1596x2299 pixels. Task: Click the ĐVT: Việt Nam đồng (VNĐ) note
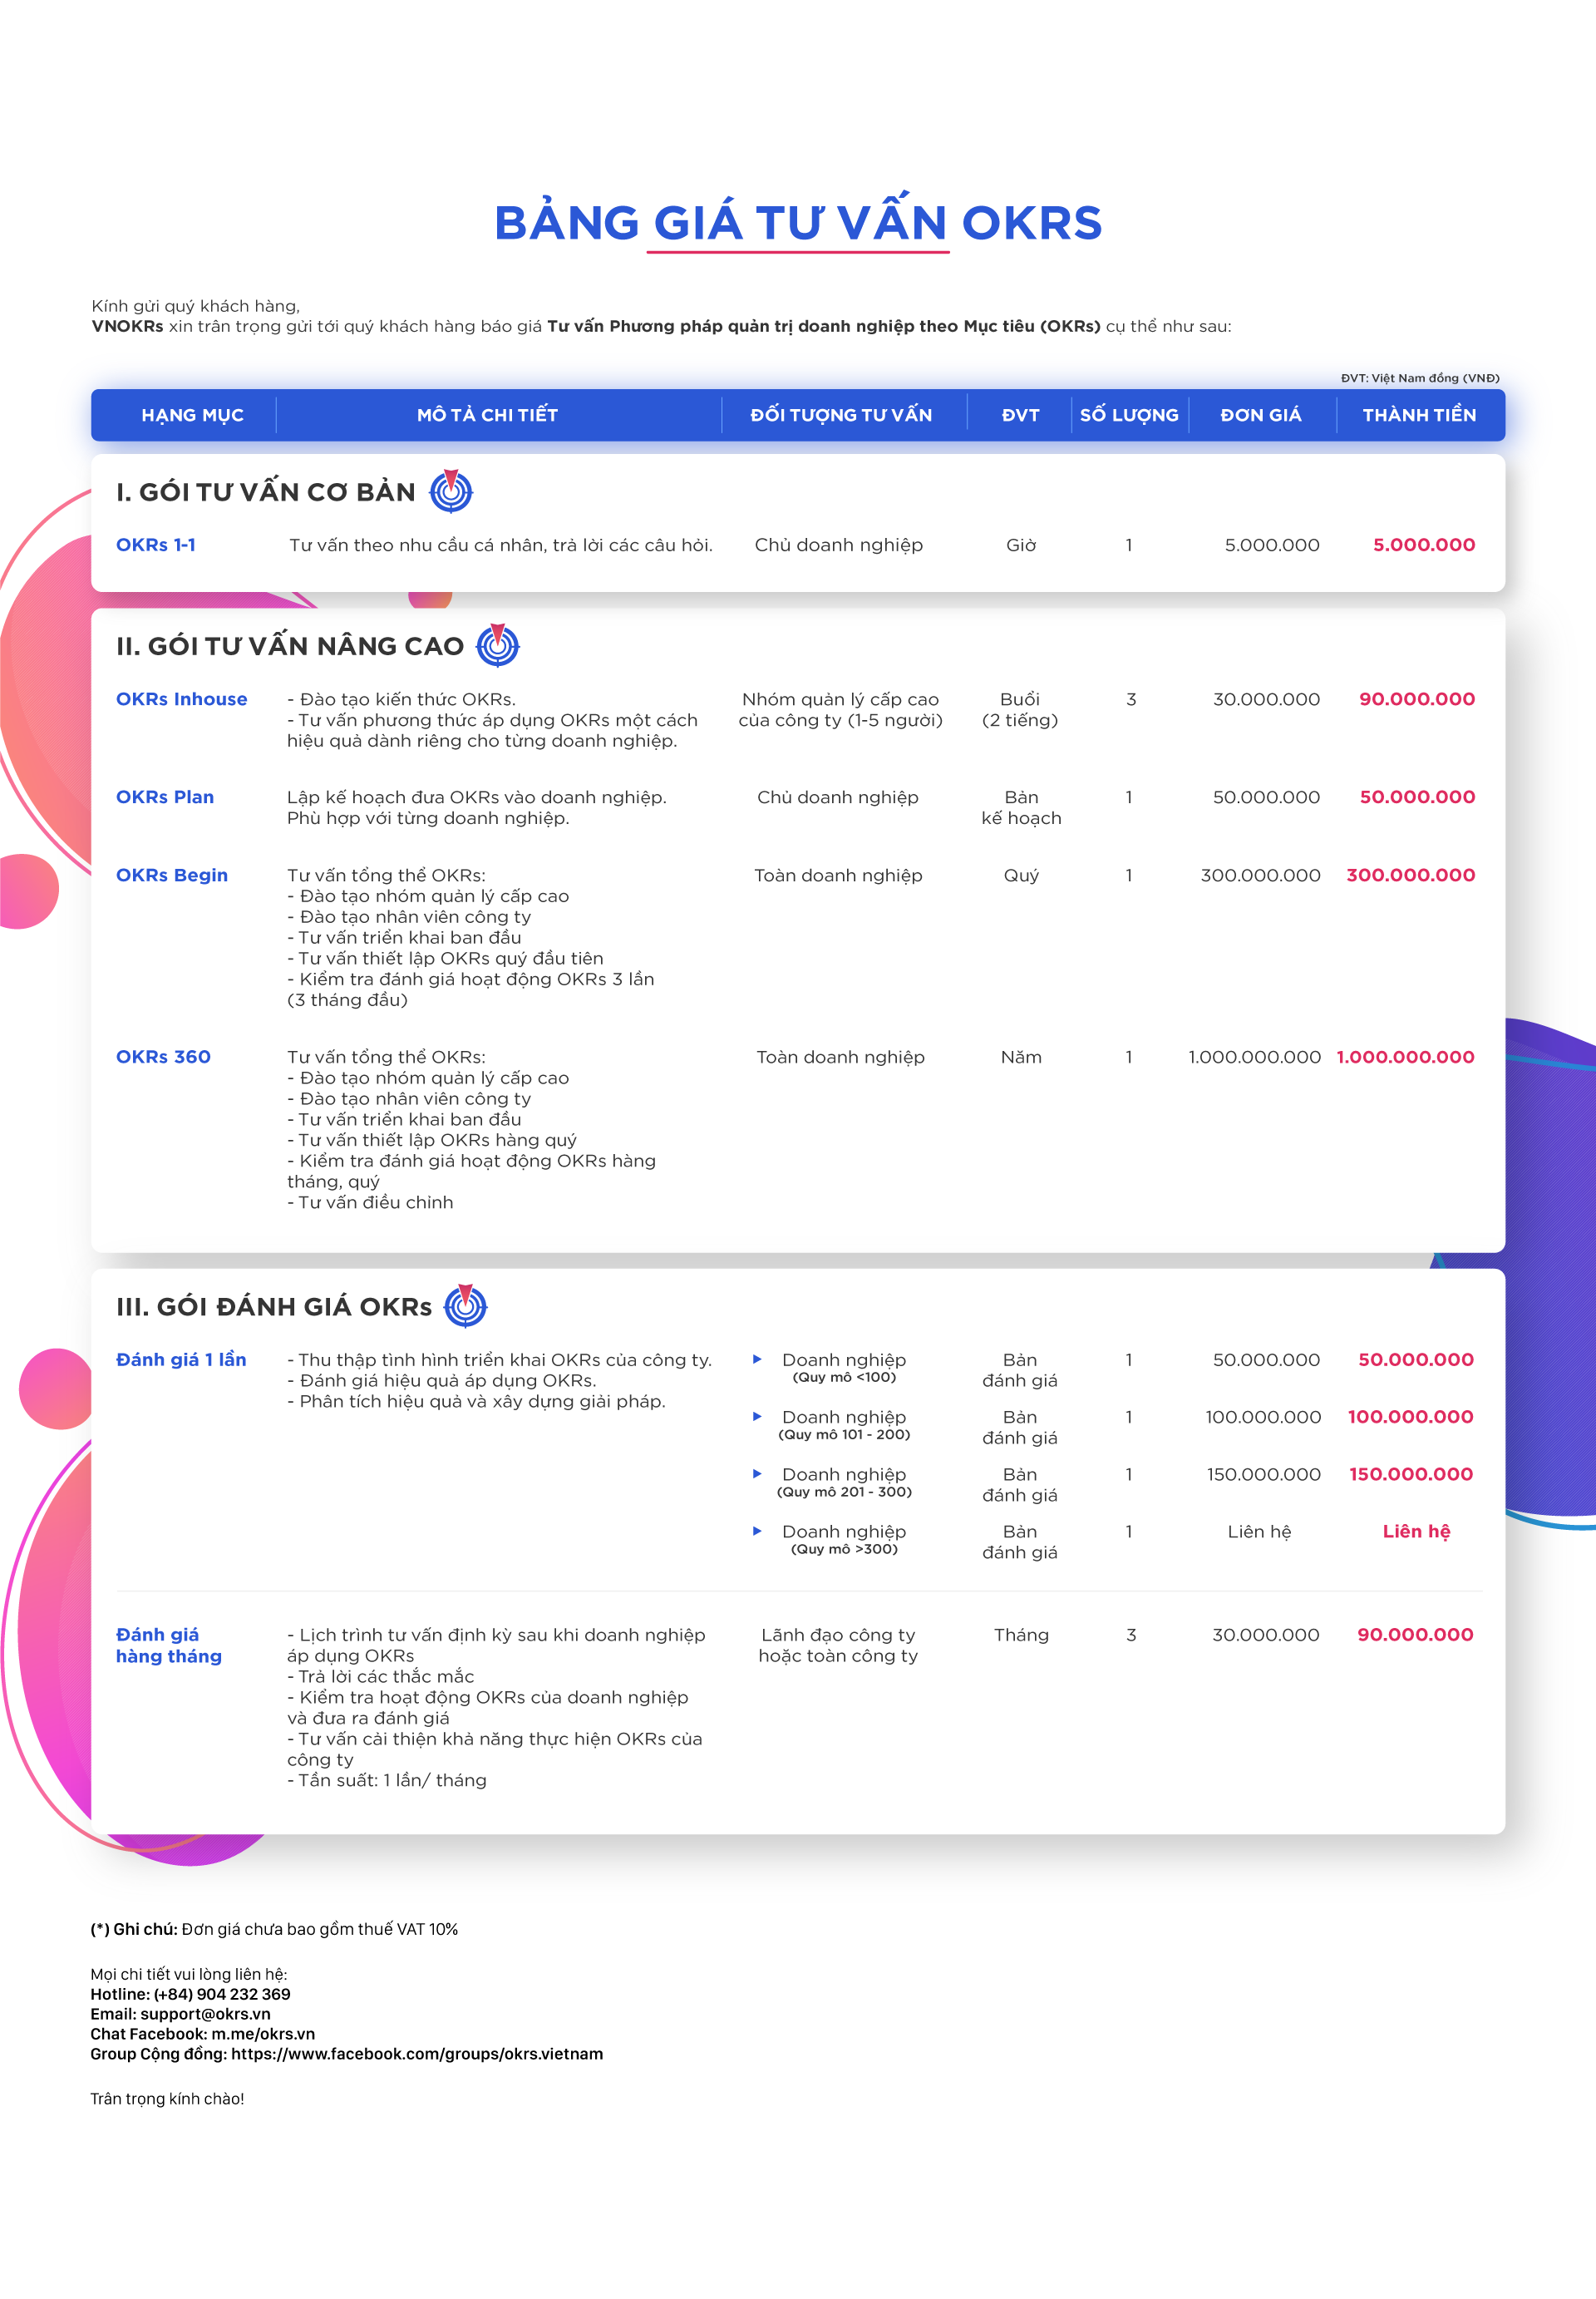[x=1420, y=378]
